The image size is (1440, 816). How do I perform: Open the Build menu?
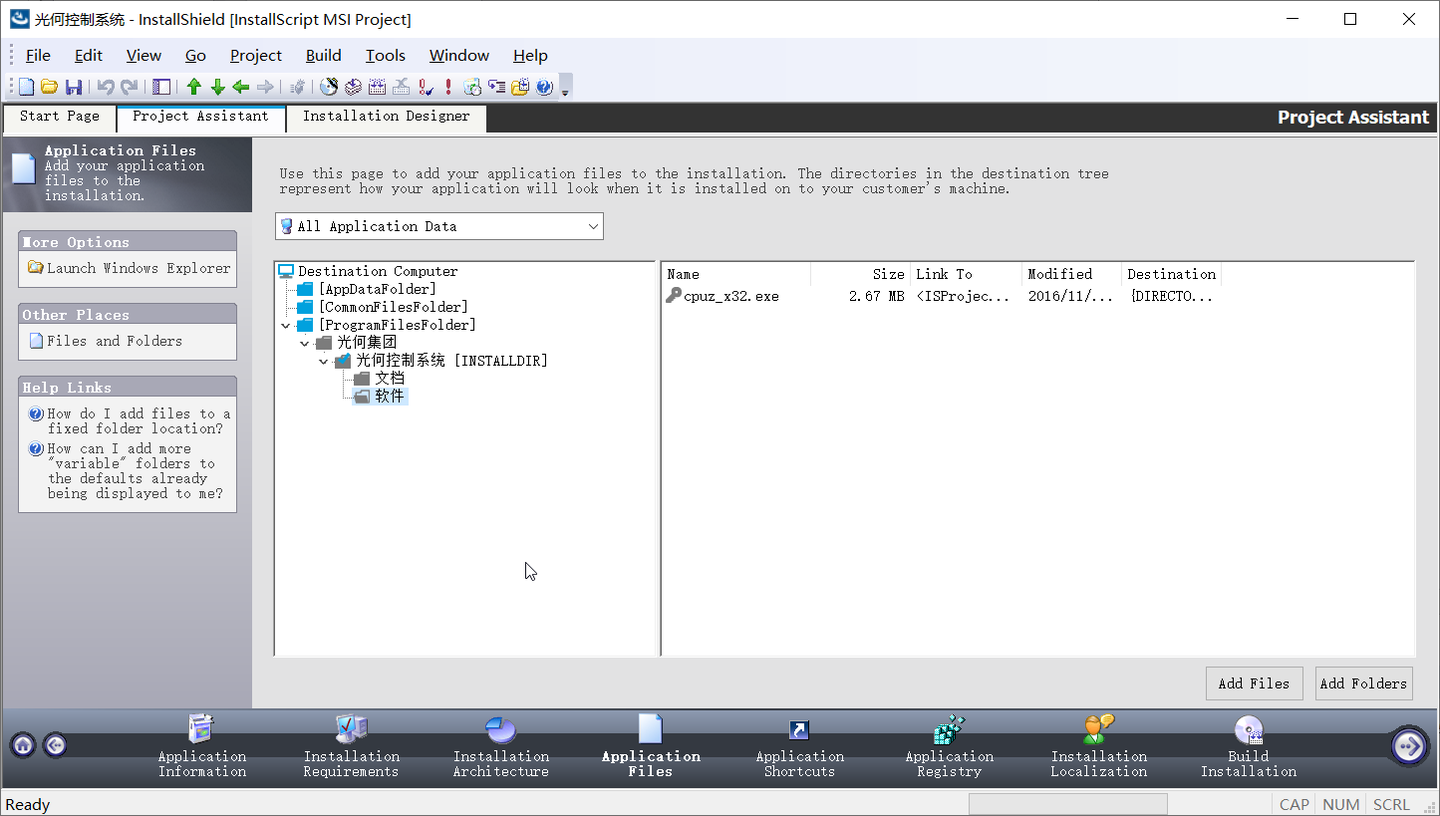click(324, 56)
